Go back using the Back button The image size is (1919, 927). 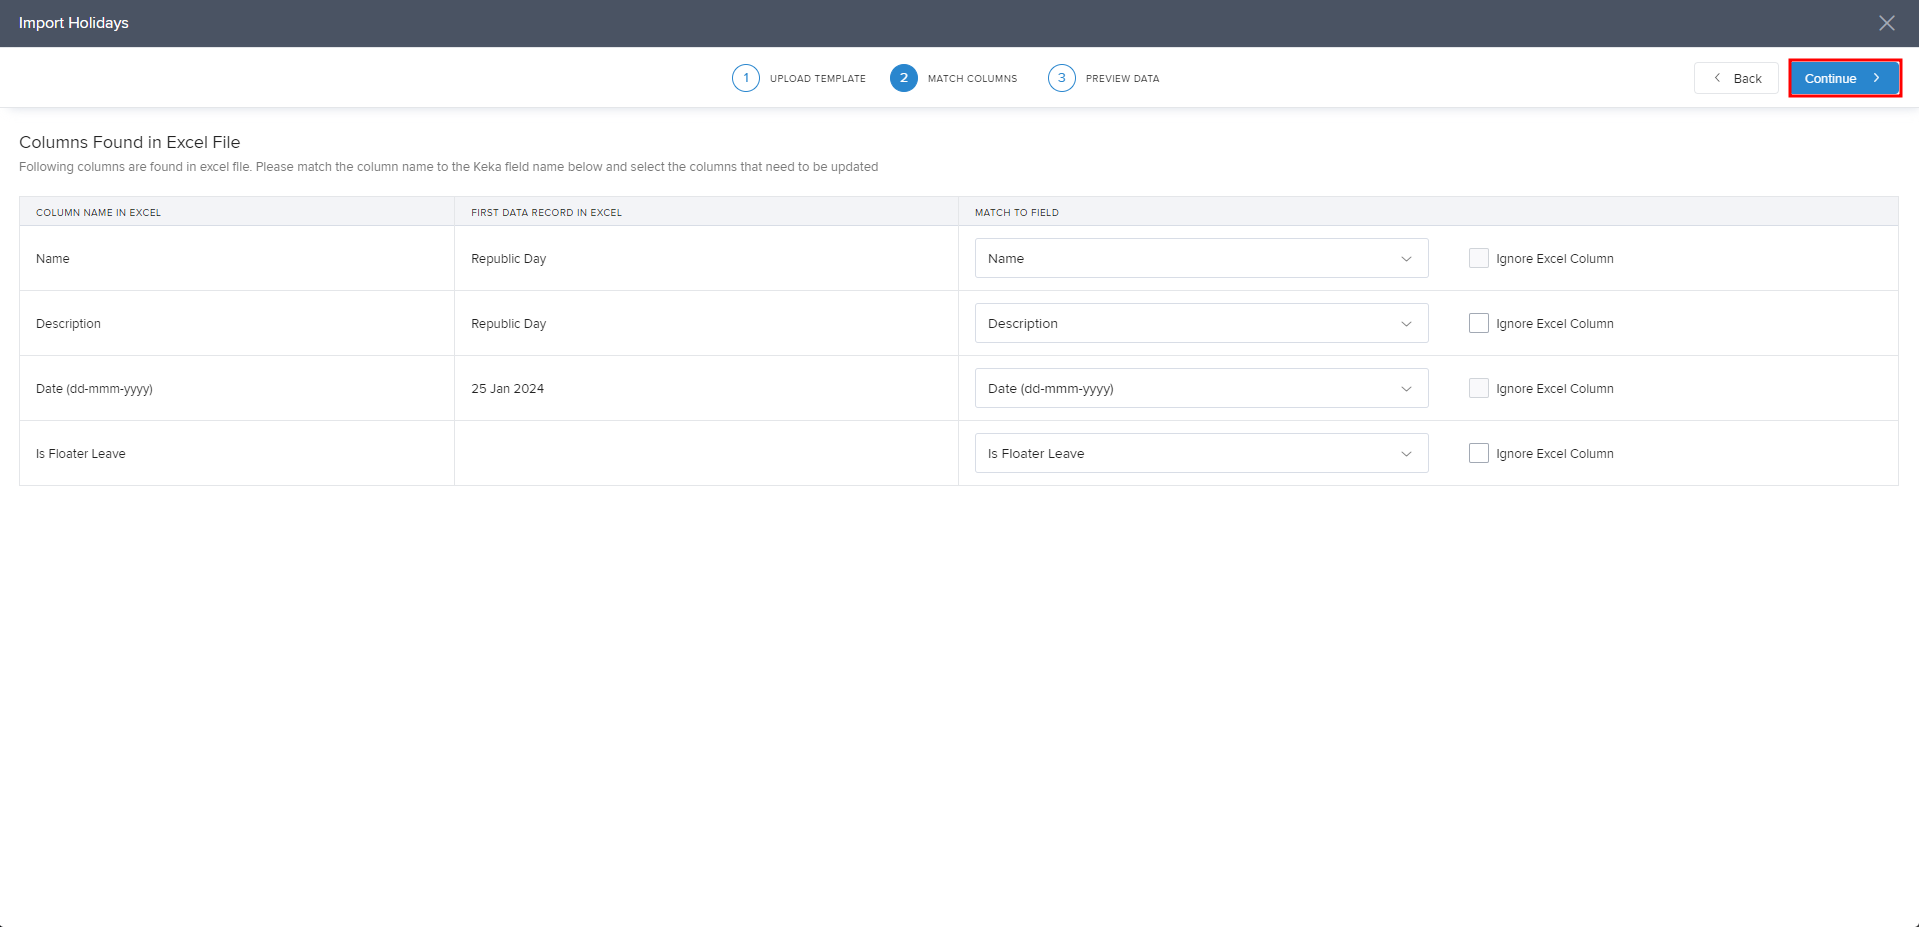(x=1736, y=78)
